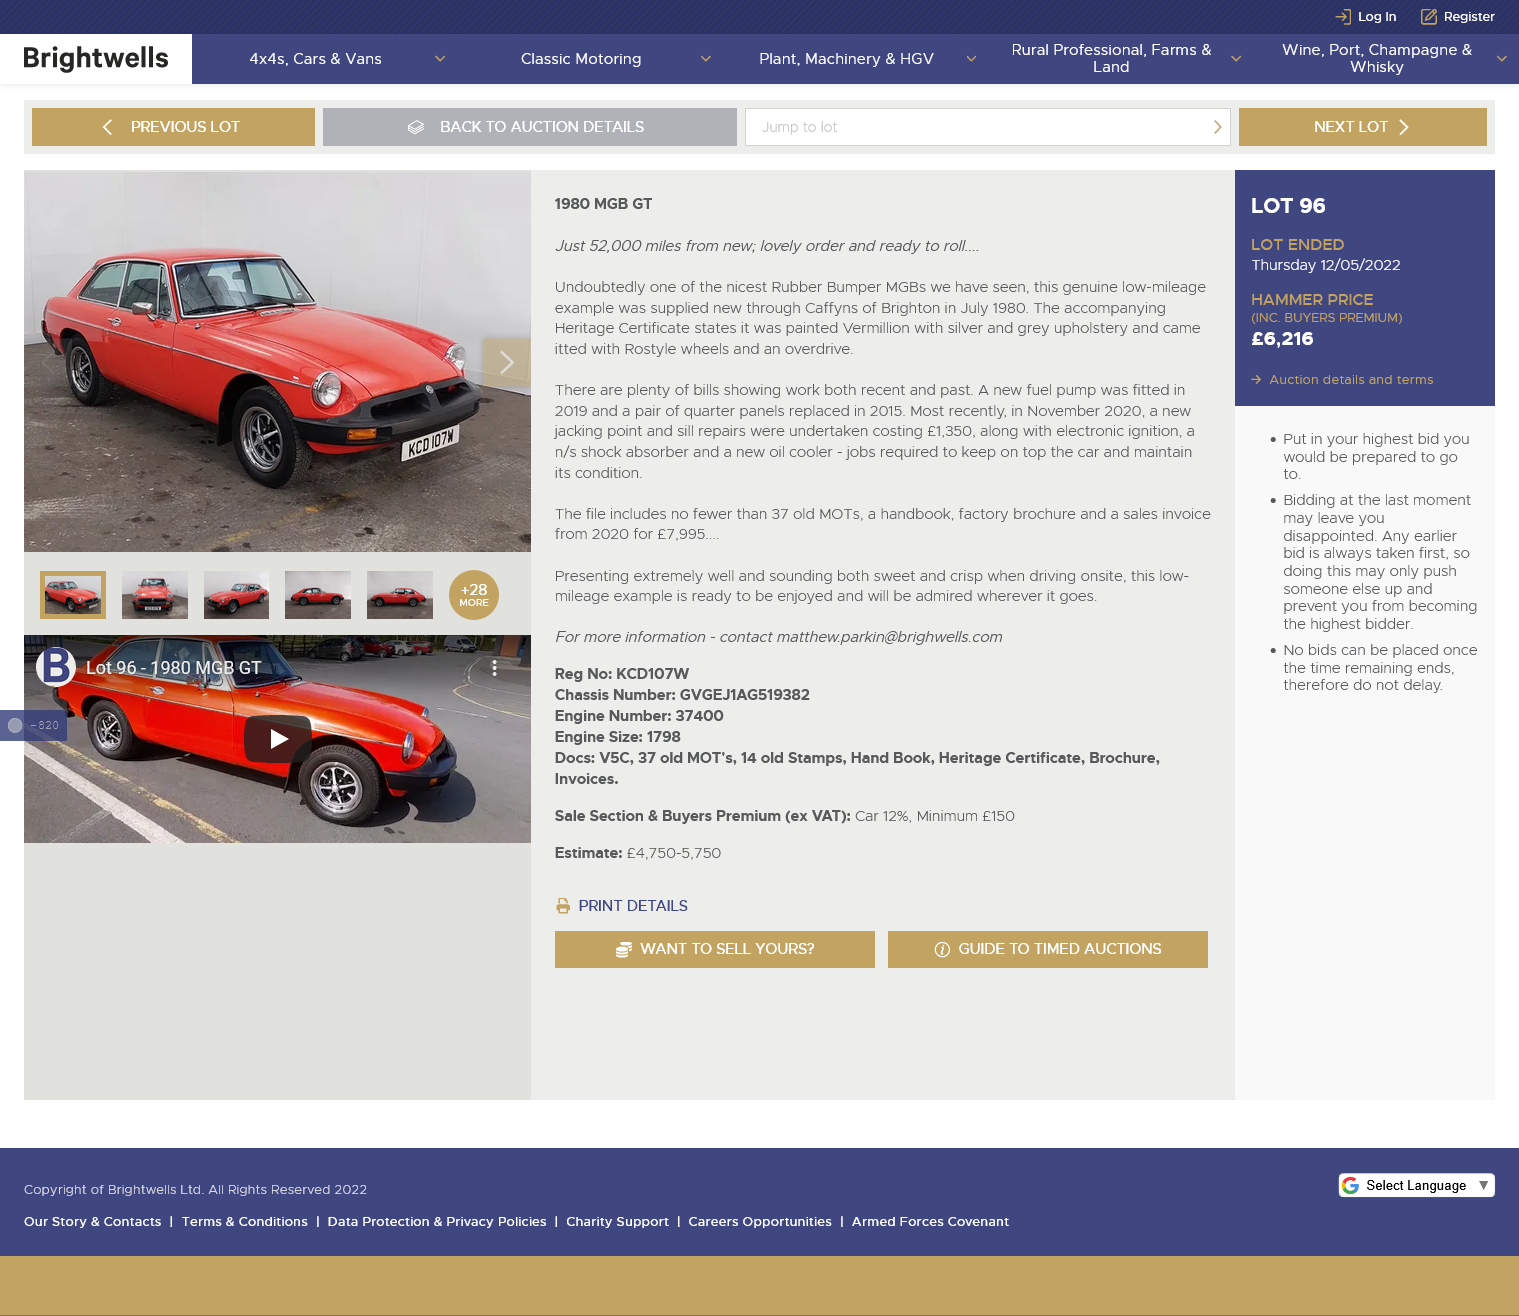Screen dimensions: 1519x1316
Task: Click Guide to Timed Auctions button
Action: [1048, 949]
